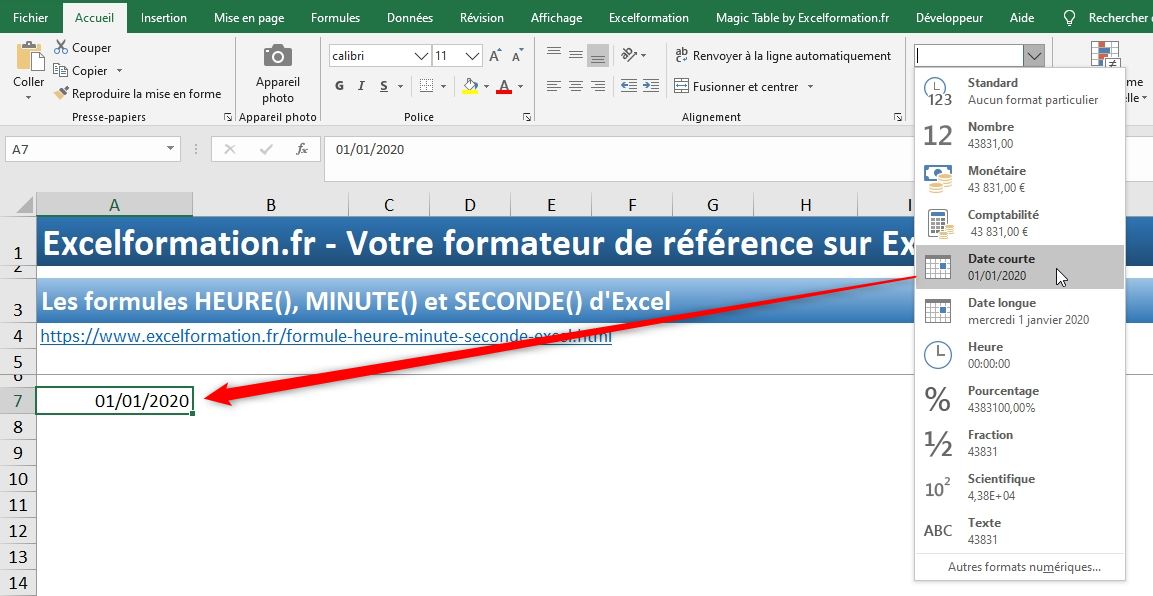Select cell A7 containing 01/01/2020

(x=114, y=401)
